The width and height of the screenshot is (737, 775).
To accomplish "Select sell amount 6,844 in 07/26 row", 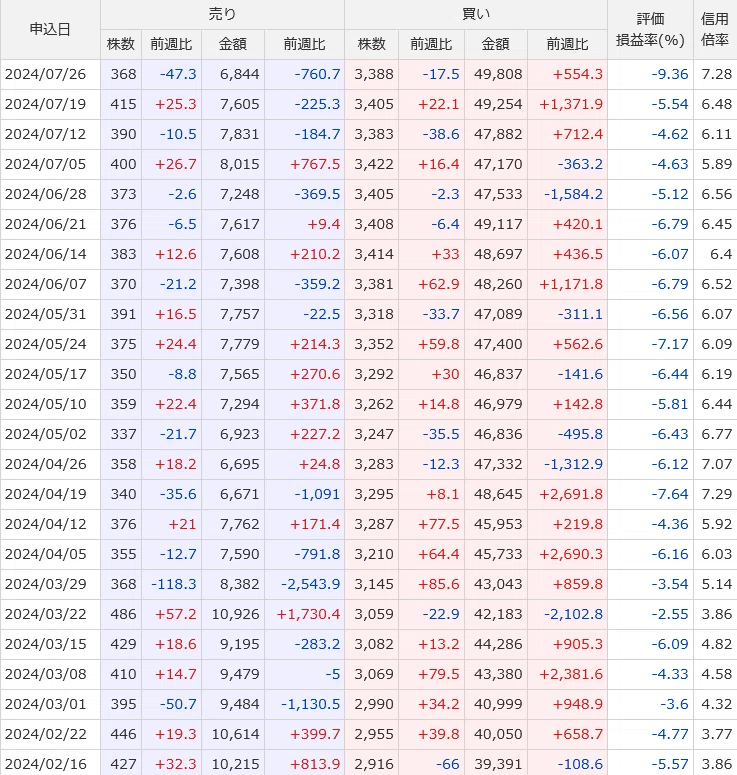I will [233, 75].
